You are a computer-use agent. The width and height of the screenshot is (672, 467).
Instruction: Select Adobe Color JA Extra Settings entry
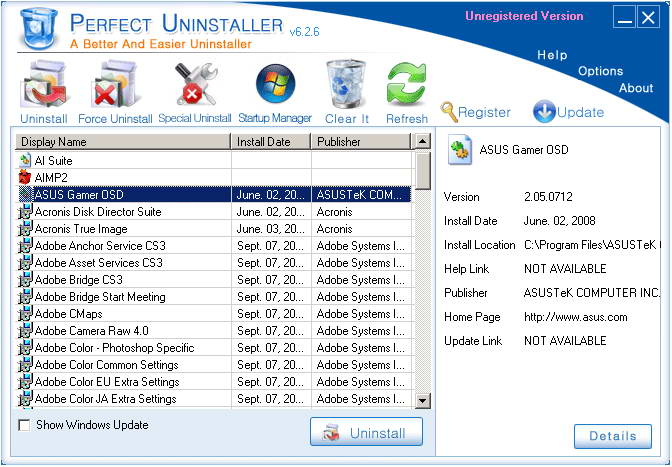214,399
